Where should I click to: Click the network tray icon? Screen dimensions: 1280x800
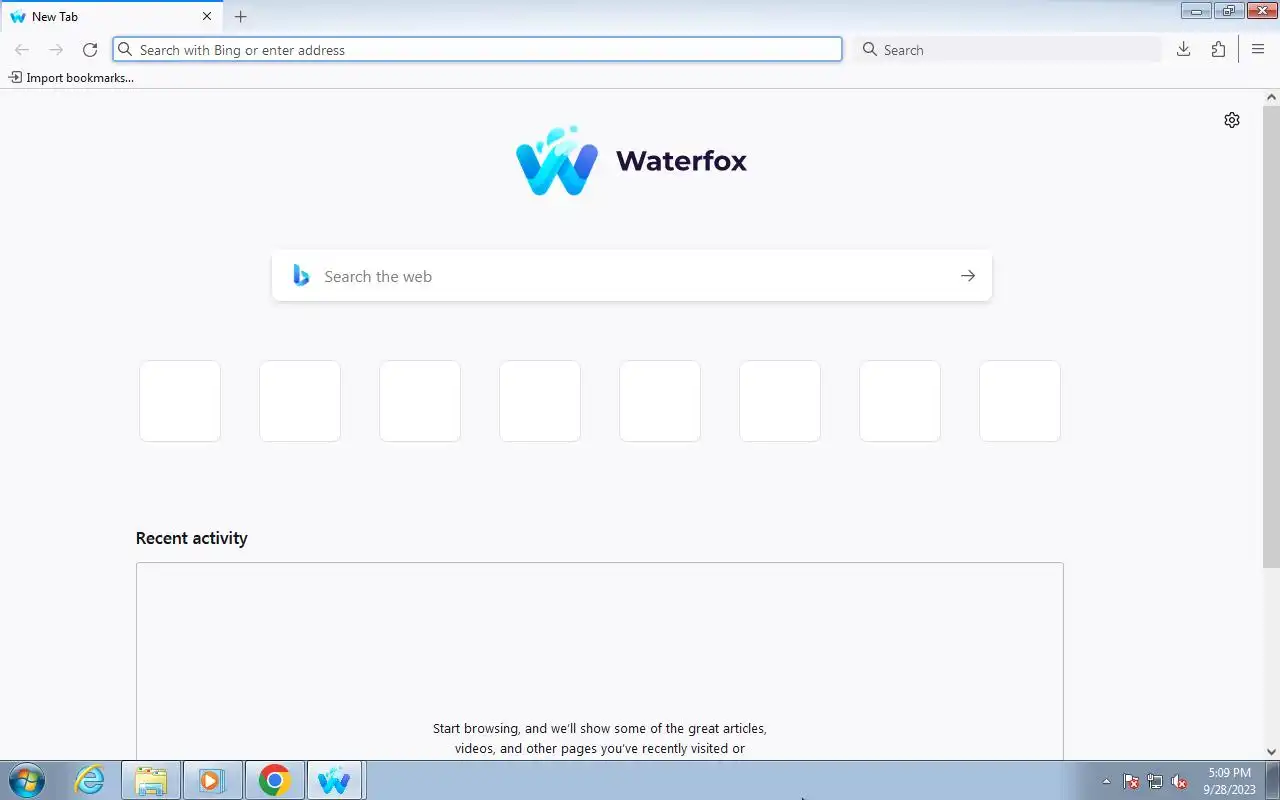(1155, 781)
